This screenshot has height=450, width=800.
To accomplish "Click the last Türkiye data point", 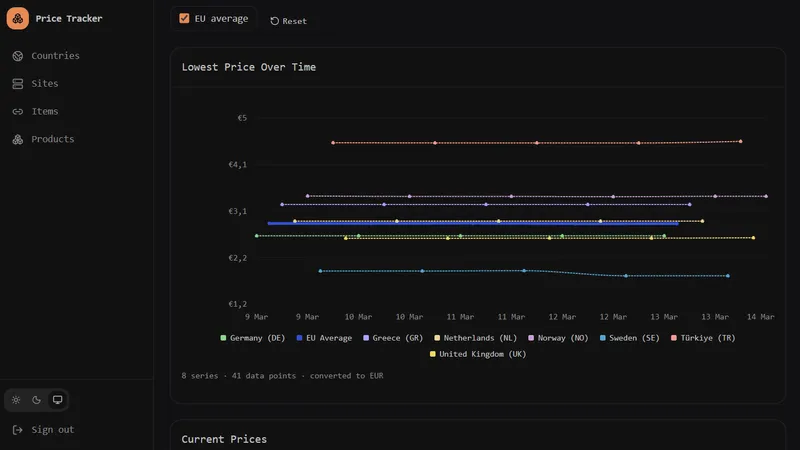I will [740, 141].
